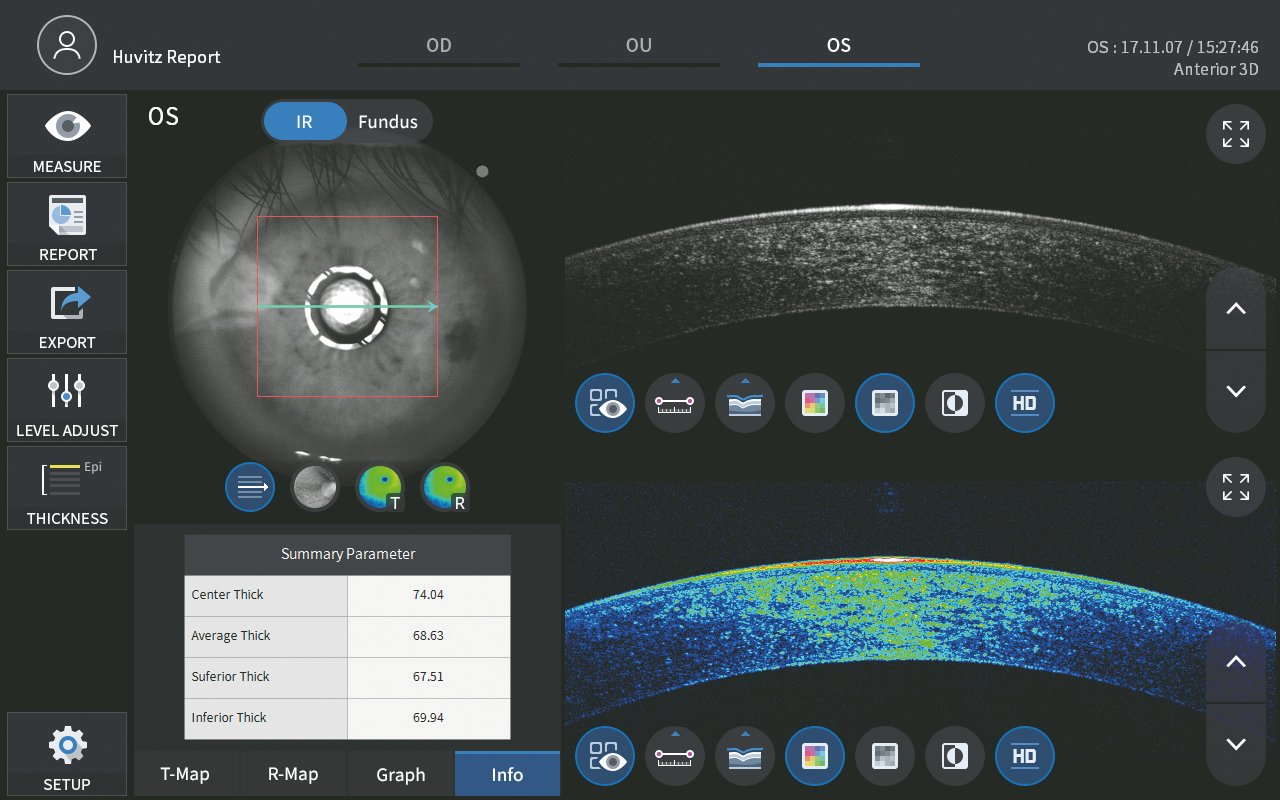
Task: Open SETUP gear settings
Action: (x=67, y=755)
